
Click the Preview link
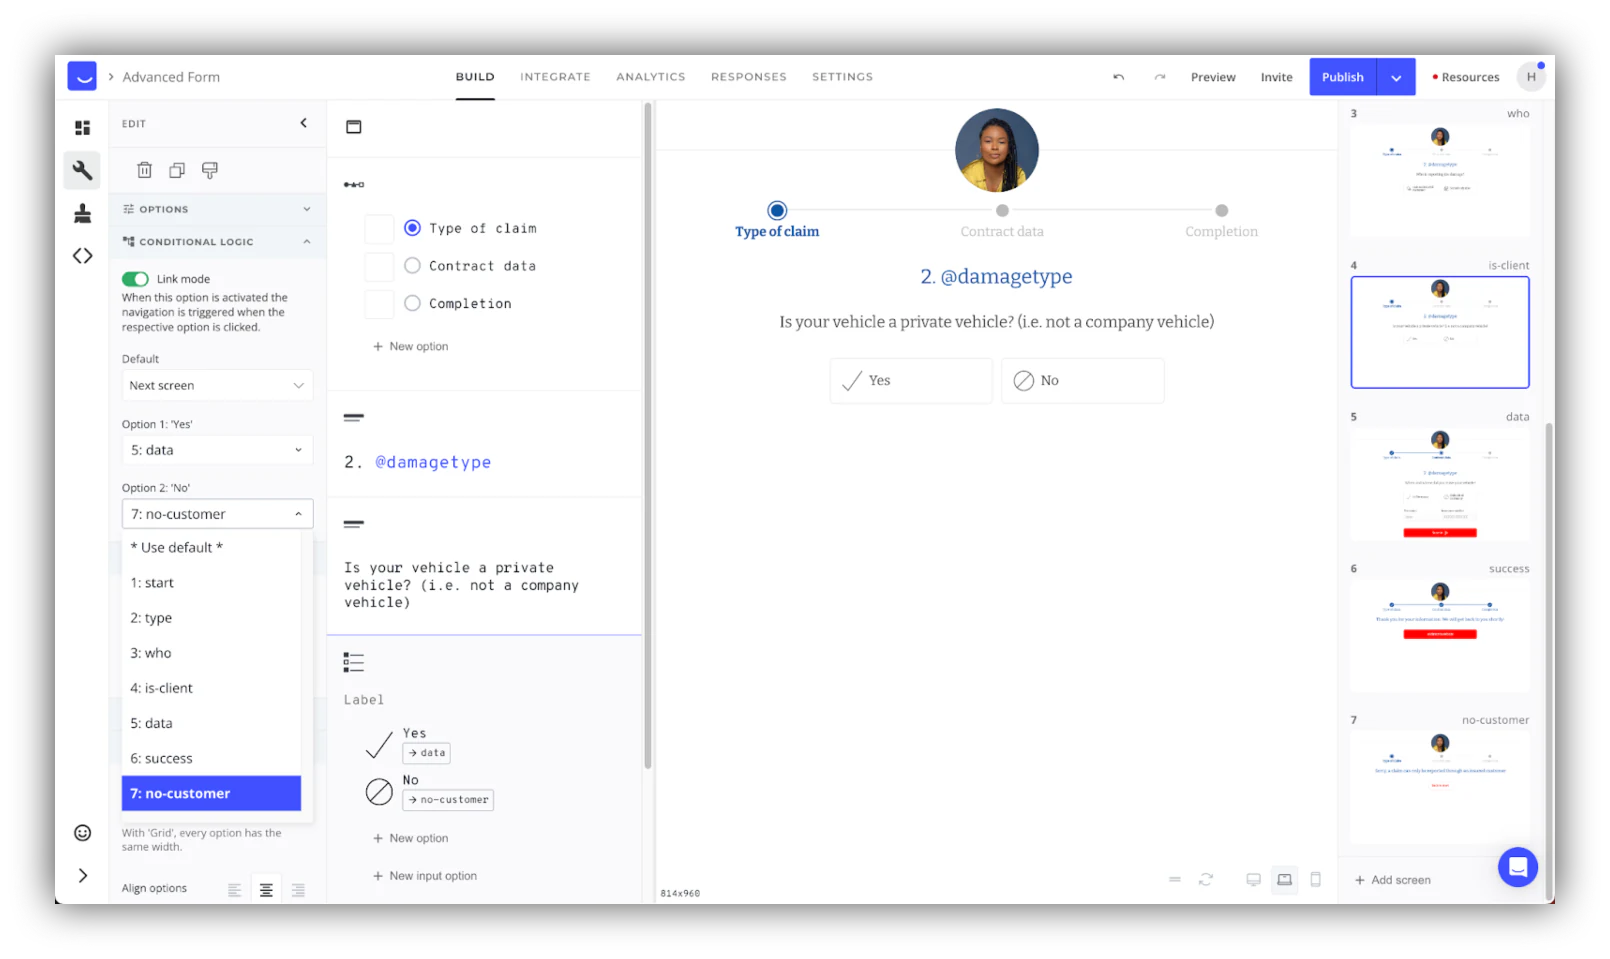1213,77
